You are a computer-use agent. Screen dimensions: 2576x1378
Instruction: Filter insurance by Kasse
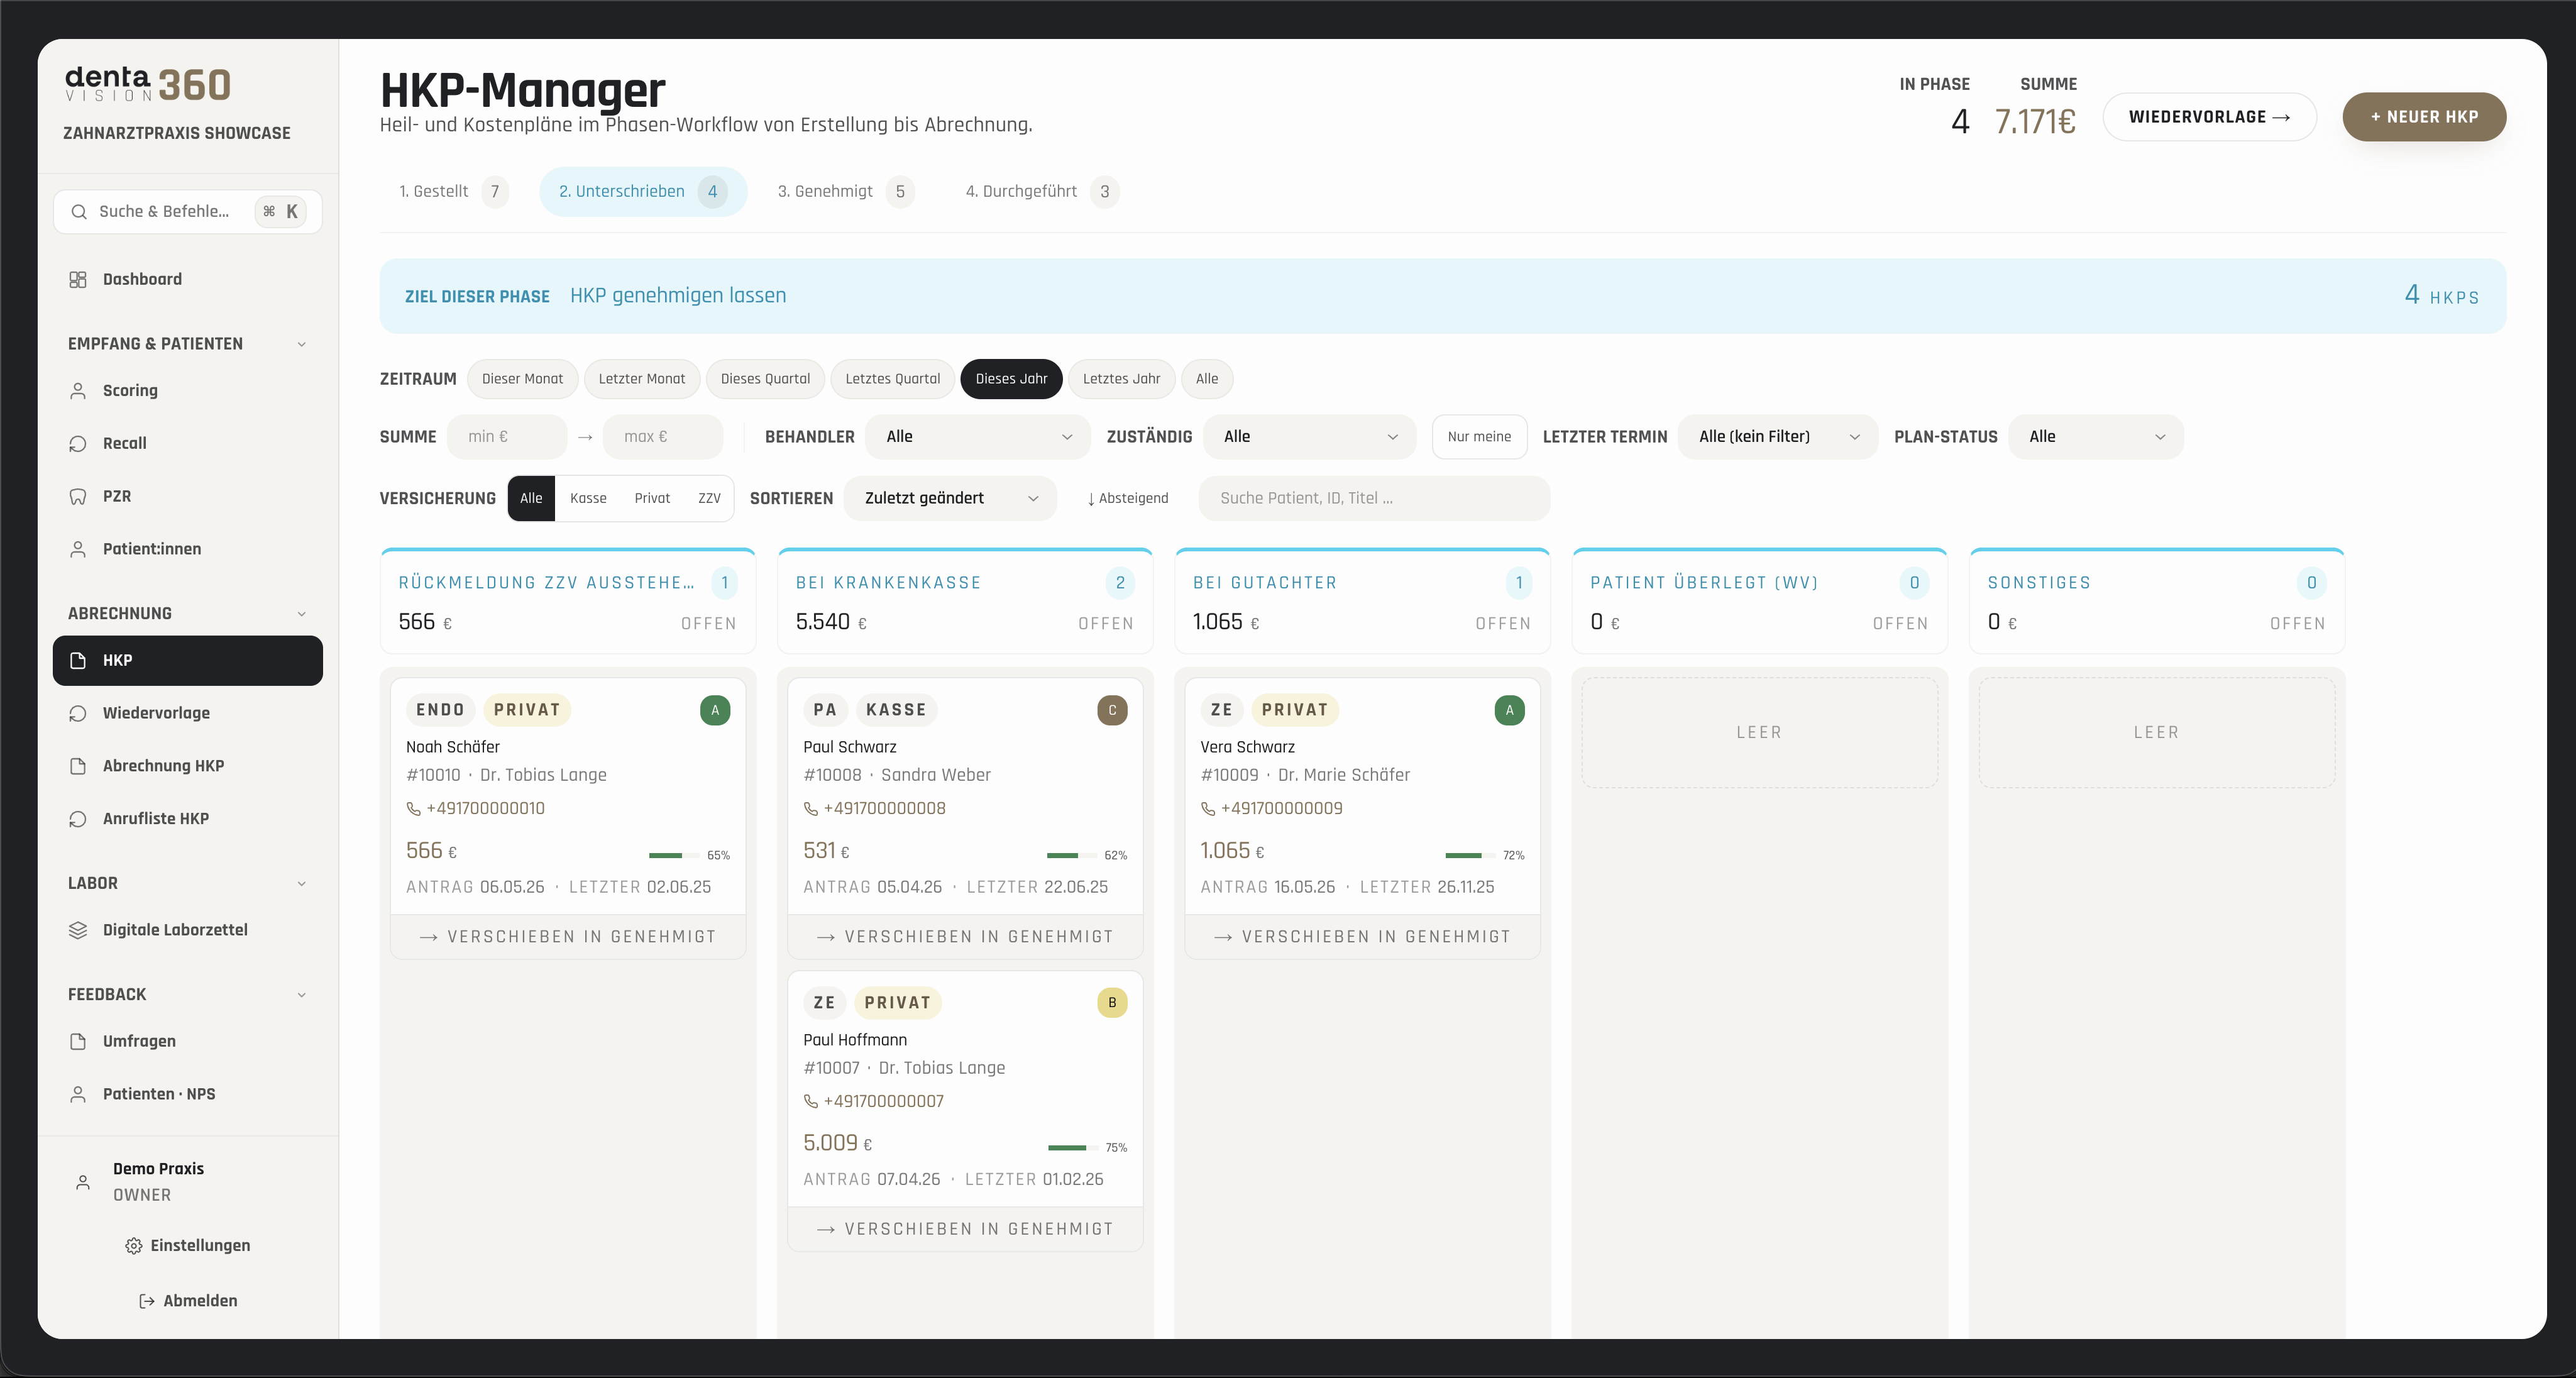pos(588,498)
